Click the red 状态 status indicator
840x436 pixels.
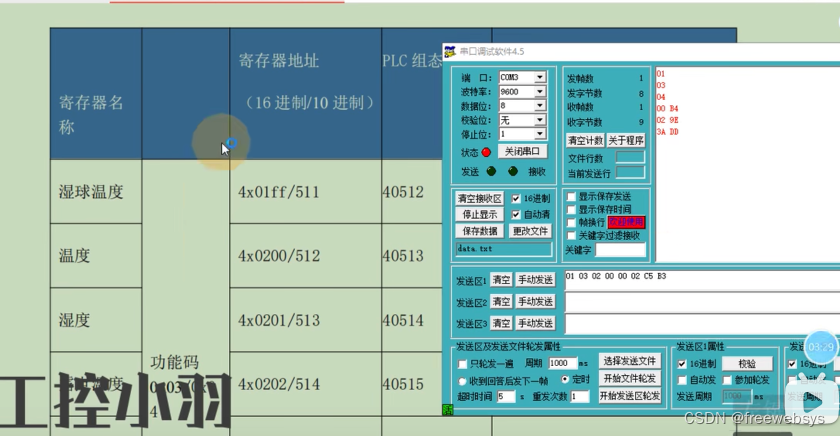(x=486, y=152)
